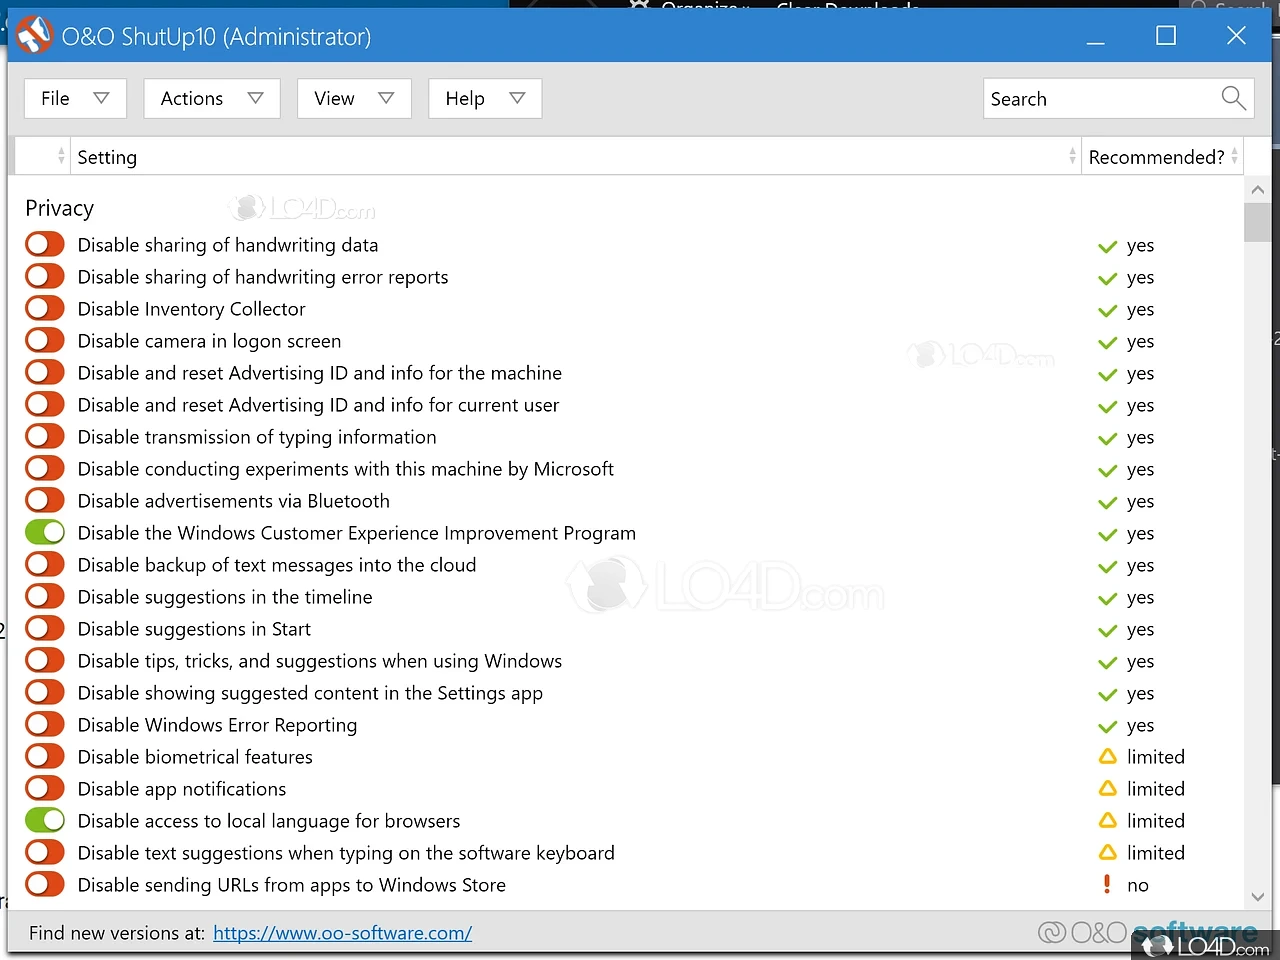Click green checkmark for suggestions in timeline
The height and width of the screenshot is (960, 1280).
pos(1107,598)
